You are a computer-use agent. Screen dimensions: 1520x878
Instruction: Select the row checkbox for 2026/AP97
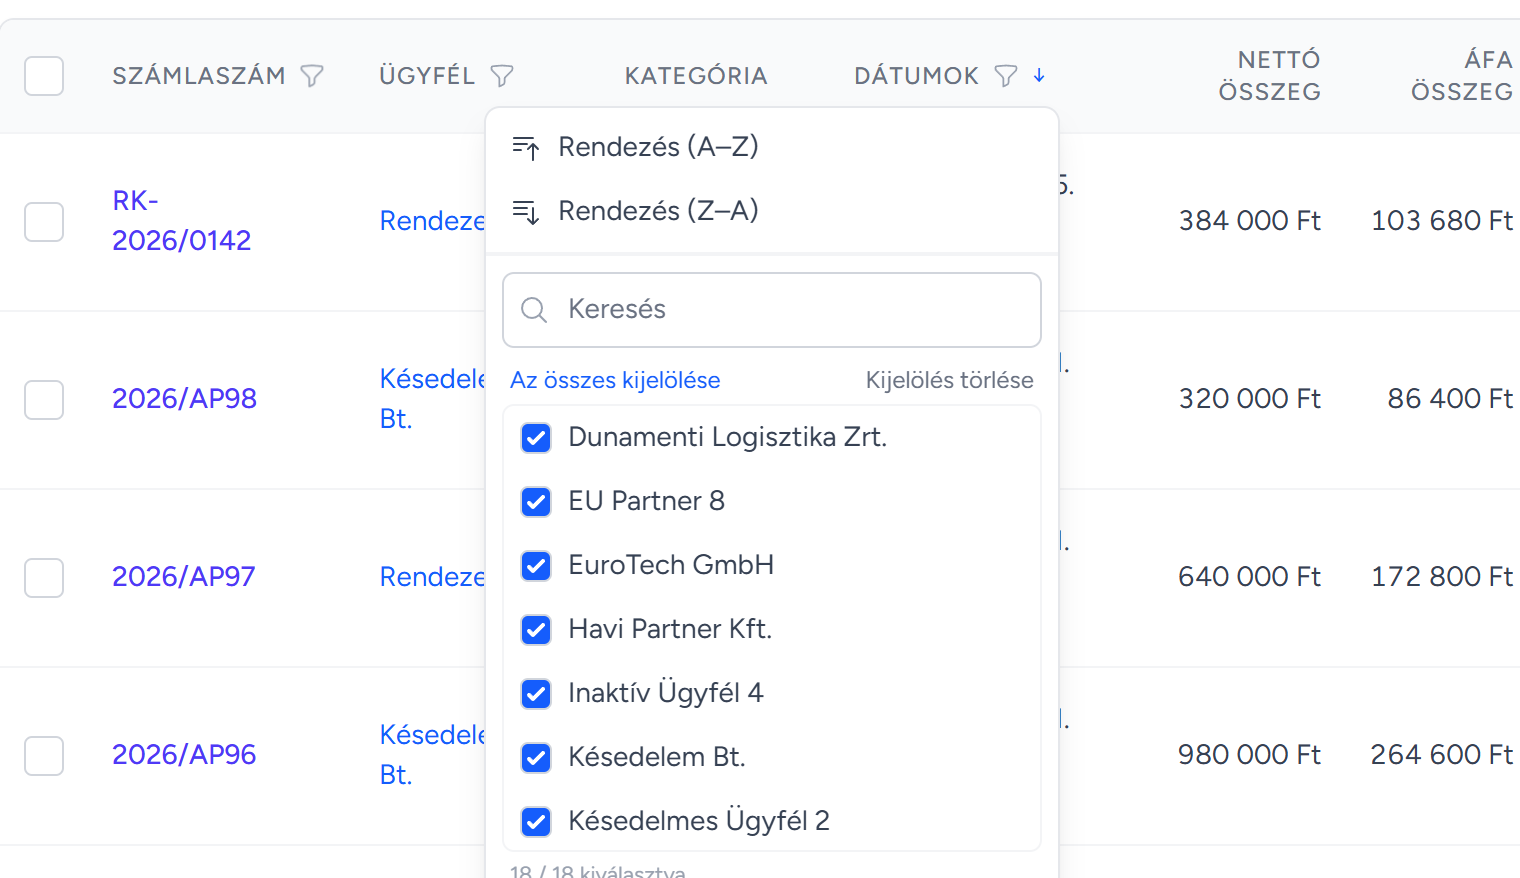(44, 578)
